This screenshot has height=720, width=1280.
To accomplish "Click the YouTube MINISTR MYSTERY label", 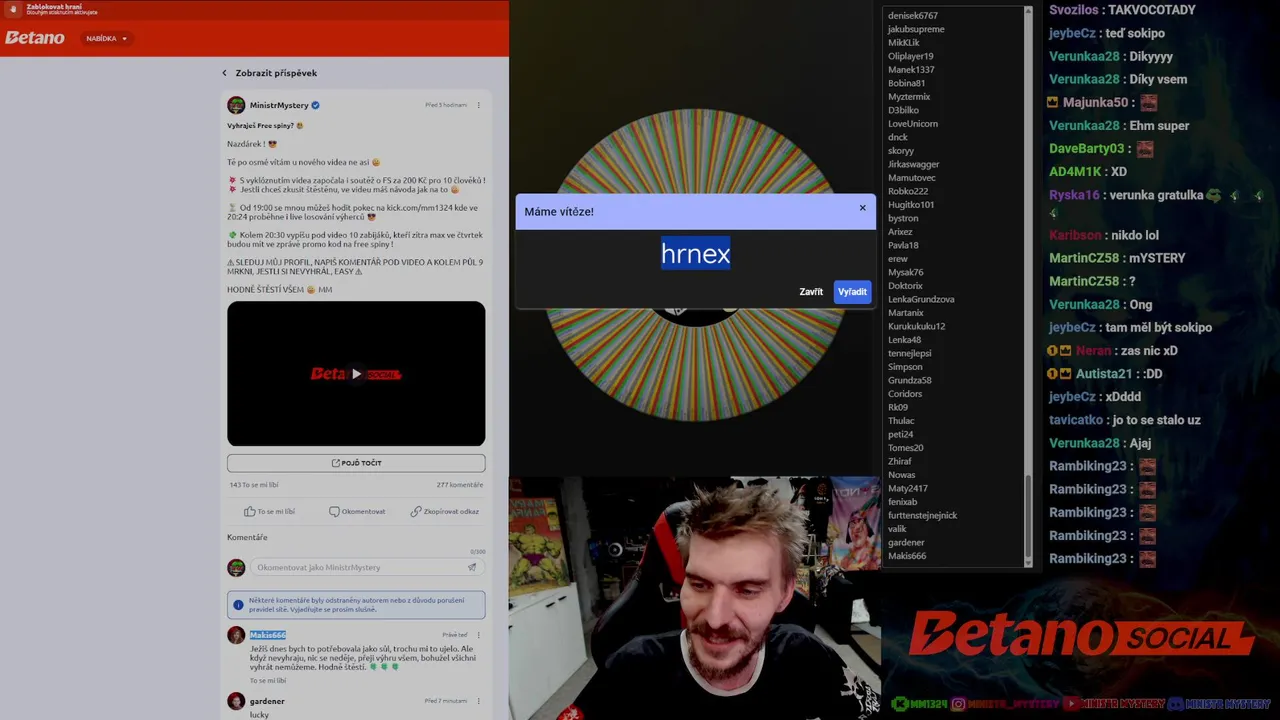I will (x=1113, y=704).
